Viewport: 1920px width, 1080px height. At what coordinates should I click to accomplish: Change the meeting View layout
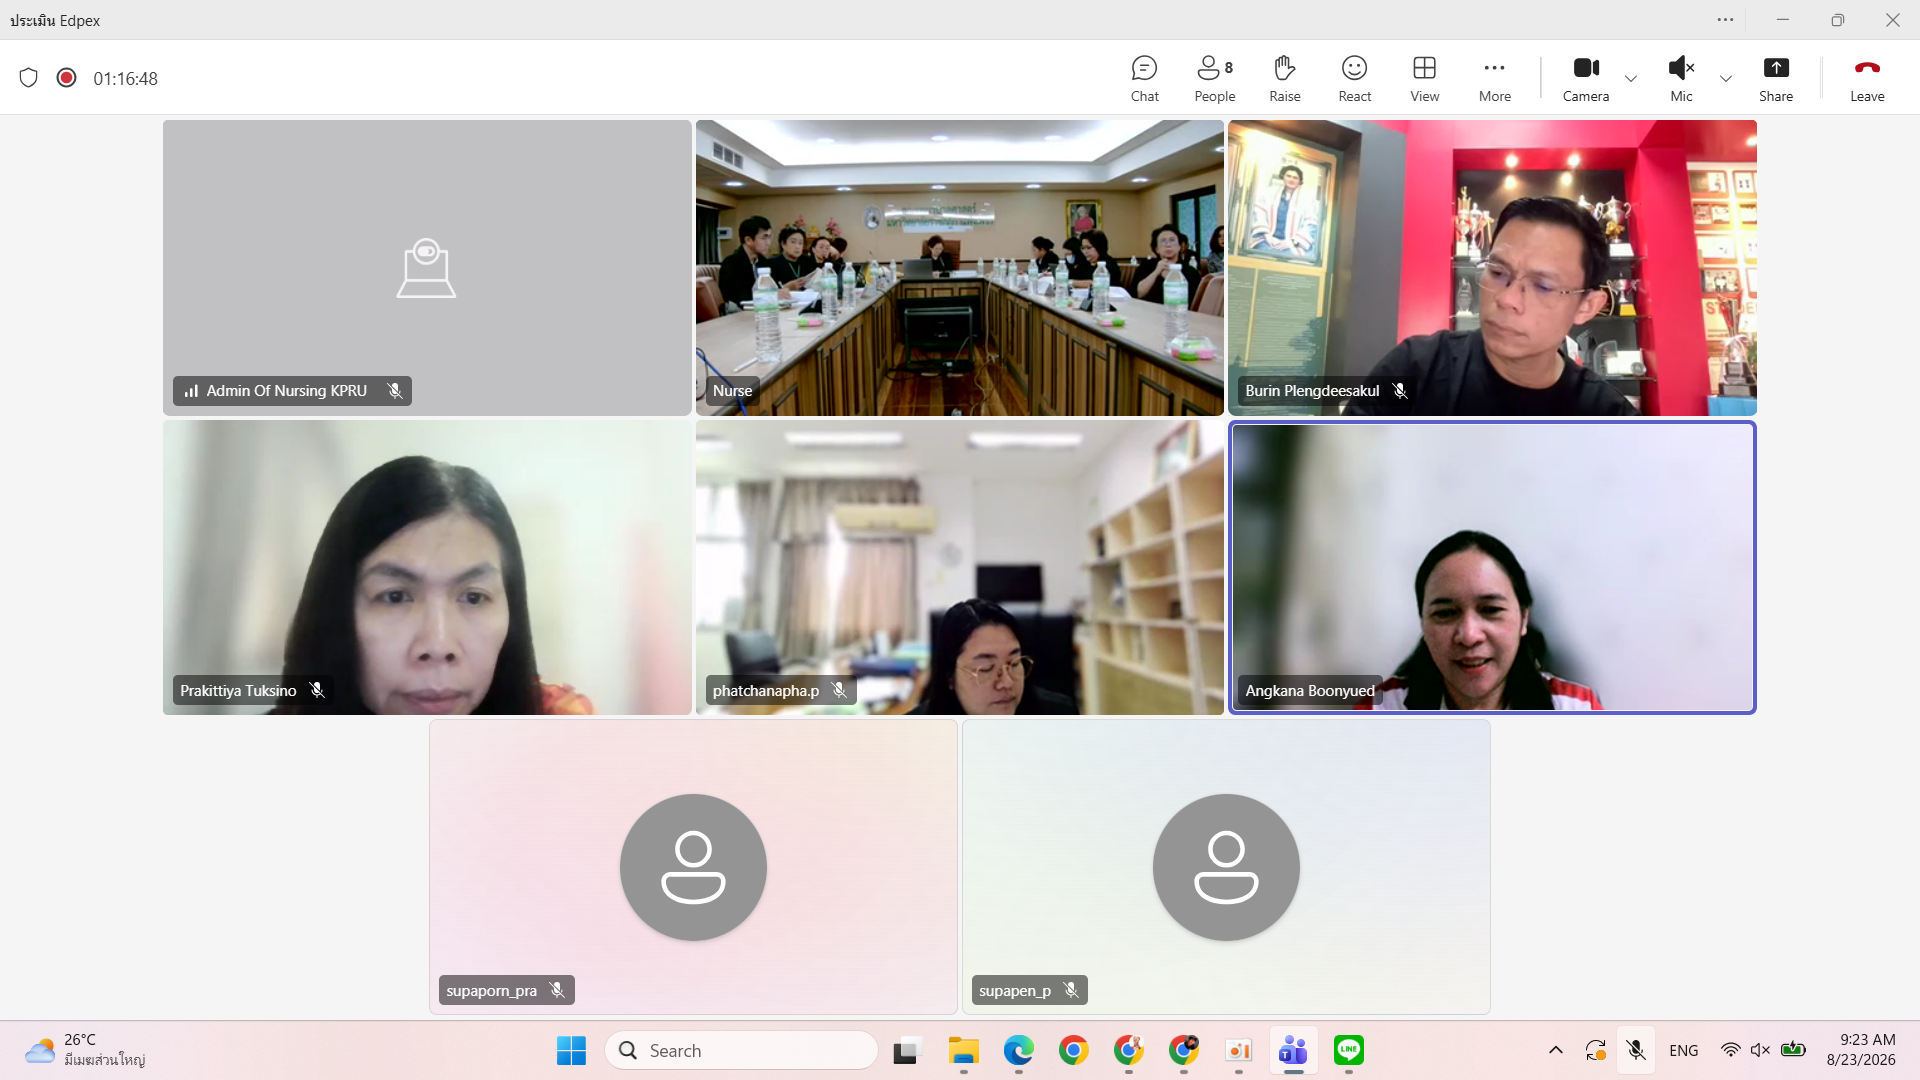click(x=1424, y=79)
